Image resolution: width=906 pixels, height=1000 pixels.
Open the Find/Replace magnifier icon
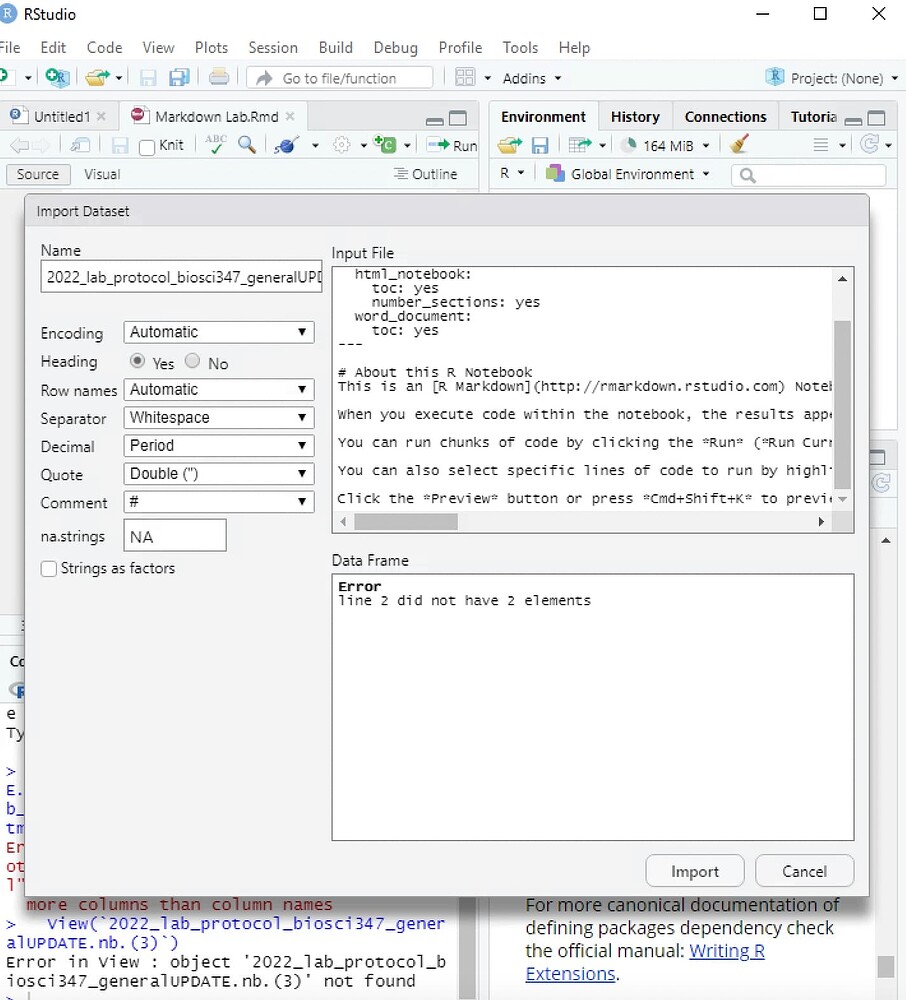247,144
